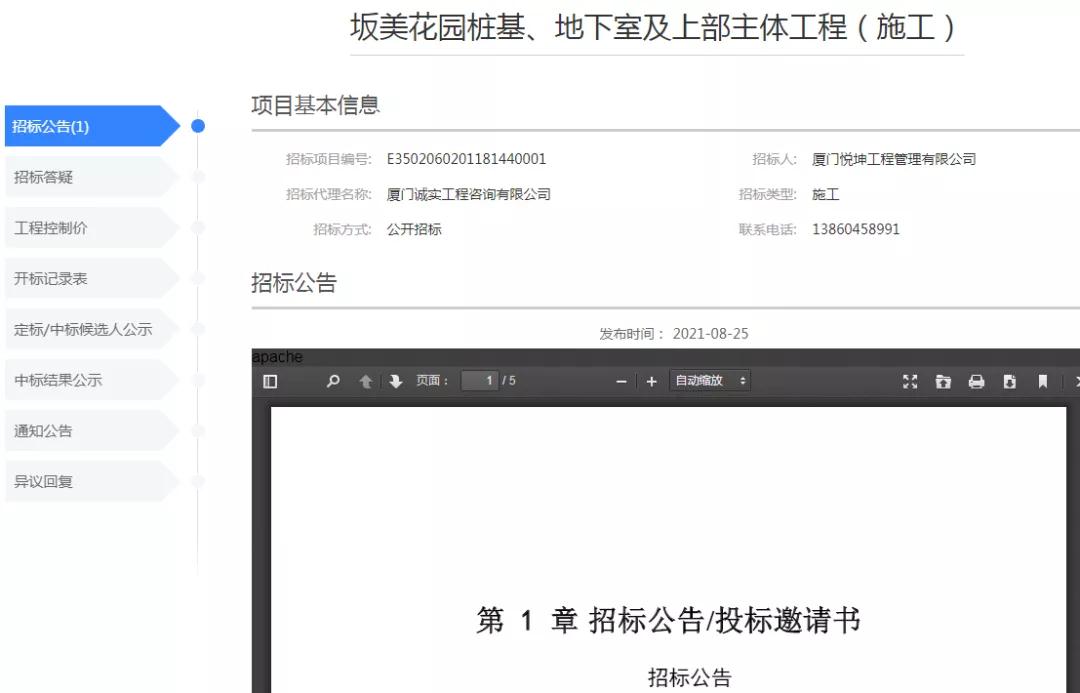This screenshot has height=693, width=1080.
Task: Toggle the PDF viewer sidebar
Action: [x=270, y=381]
